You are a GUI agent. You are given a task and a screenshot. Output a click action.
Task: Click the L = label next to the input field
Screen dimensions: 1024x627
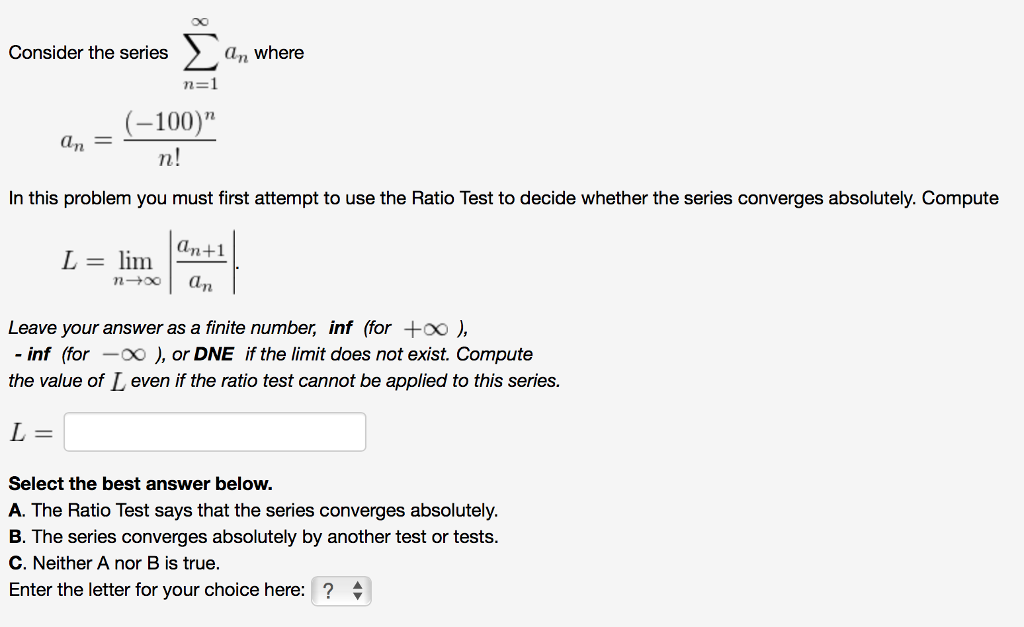click(30, 431)
